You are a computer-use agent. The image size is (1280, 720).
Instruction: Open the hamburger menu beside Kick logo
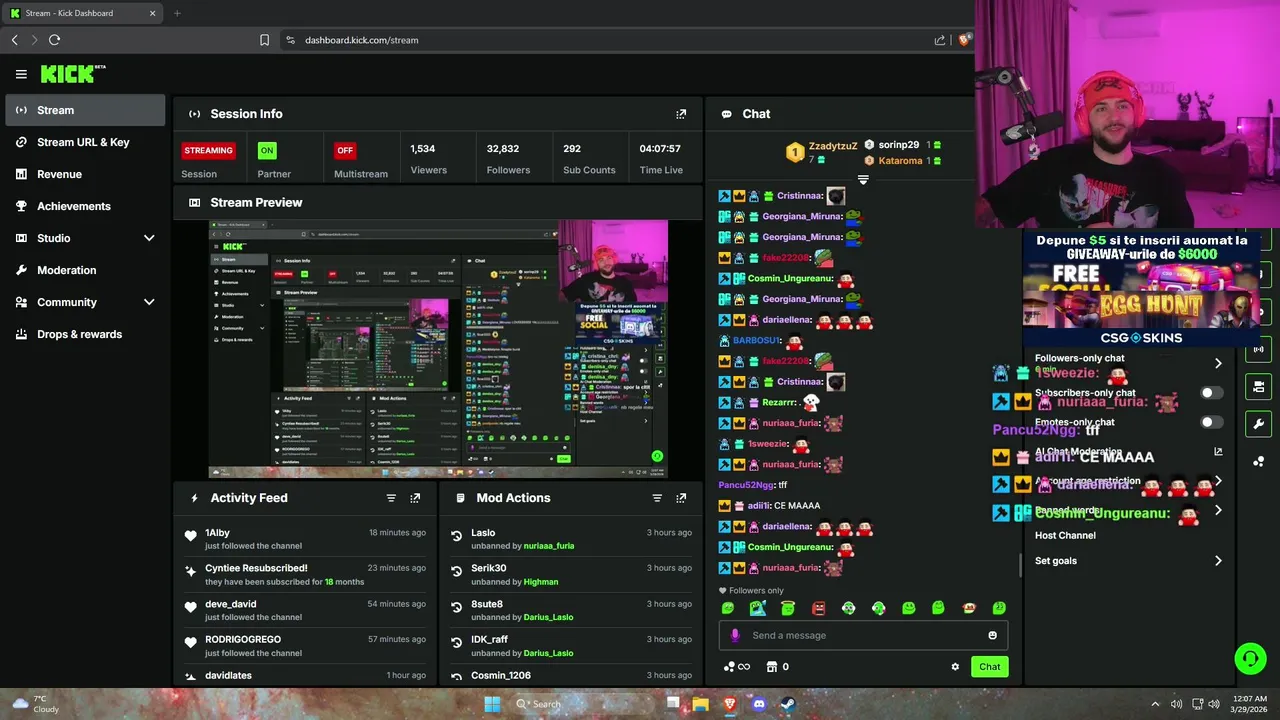[x=21, y=74]
